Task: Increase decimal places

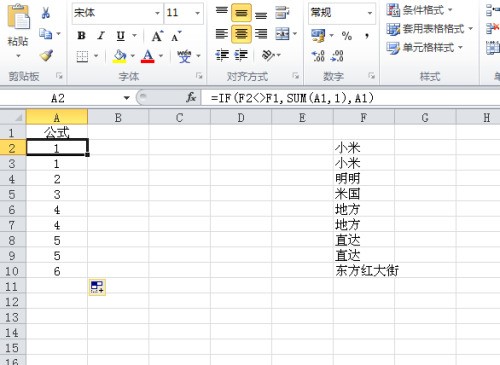Action: click(x=318, y=56)
